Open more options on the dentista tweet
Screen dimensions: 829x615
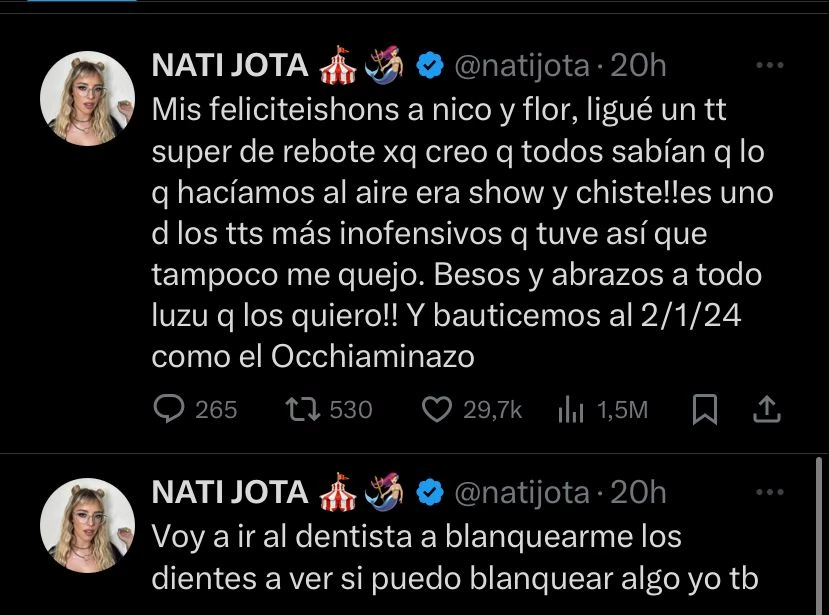pyautogui.click(x=769, y=492)
